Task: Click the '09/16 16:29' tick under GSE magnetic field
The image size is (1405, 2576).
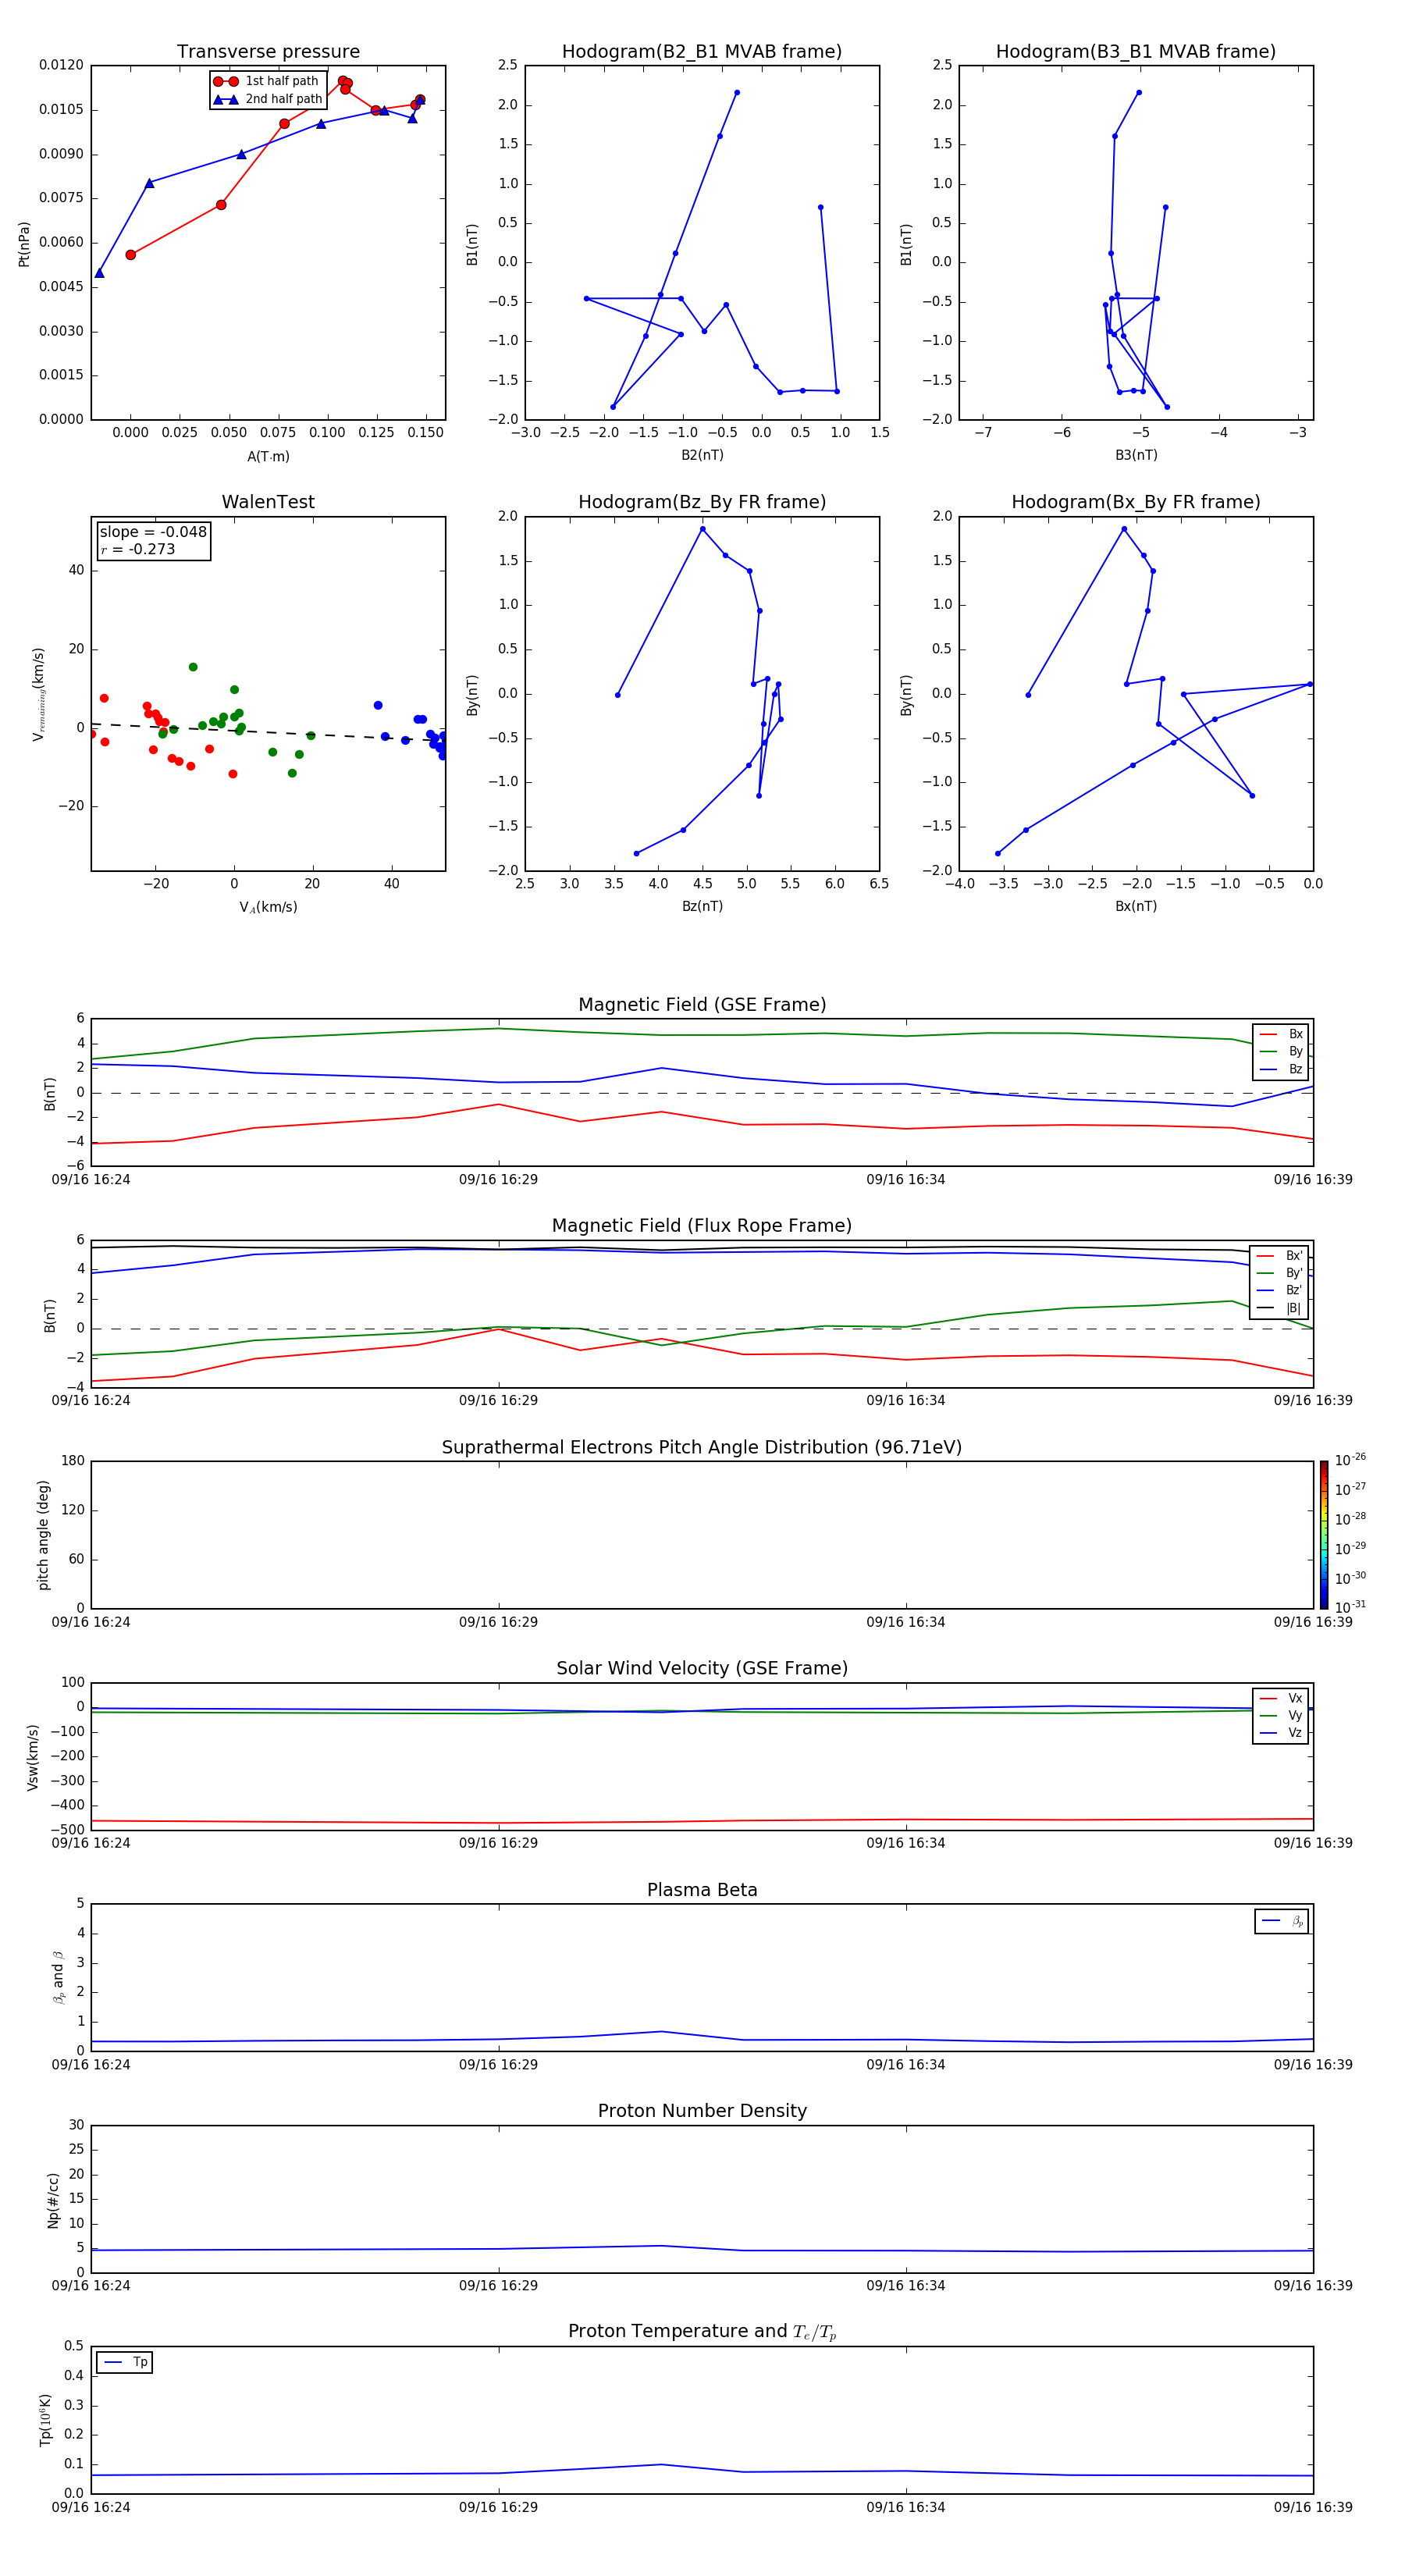Action: (x=498, y=1180)
